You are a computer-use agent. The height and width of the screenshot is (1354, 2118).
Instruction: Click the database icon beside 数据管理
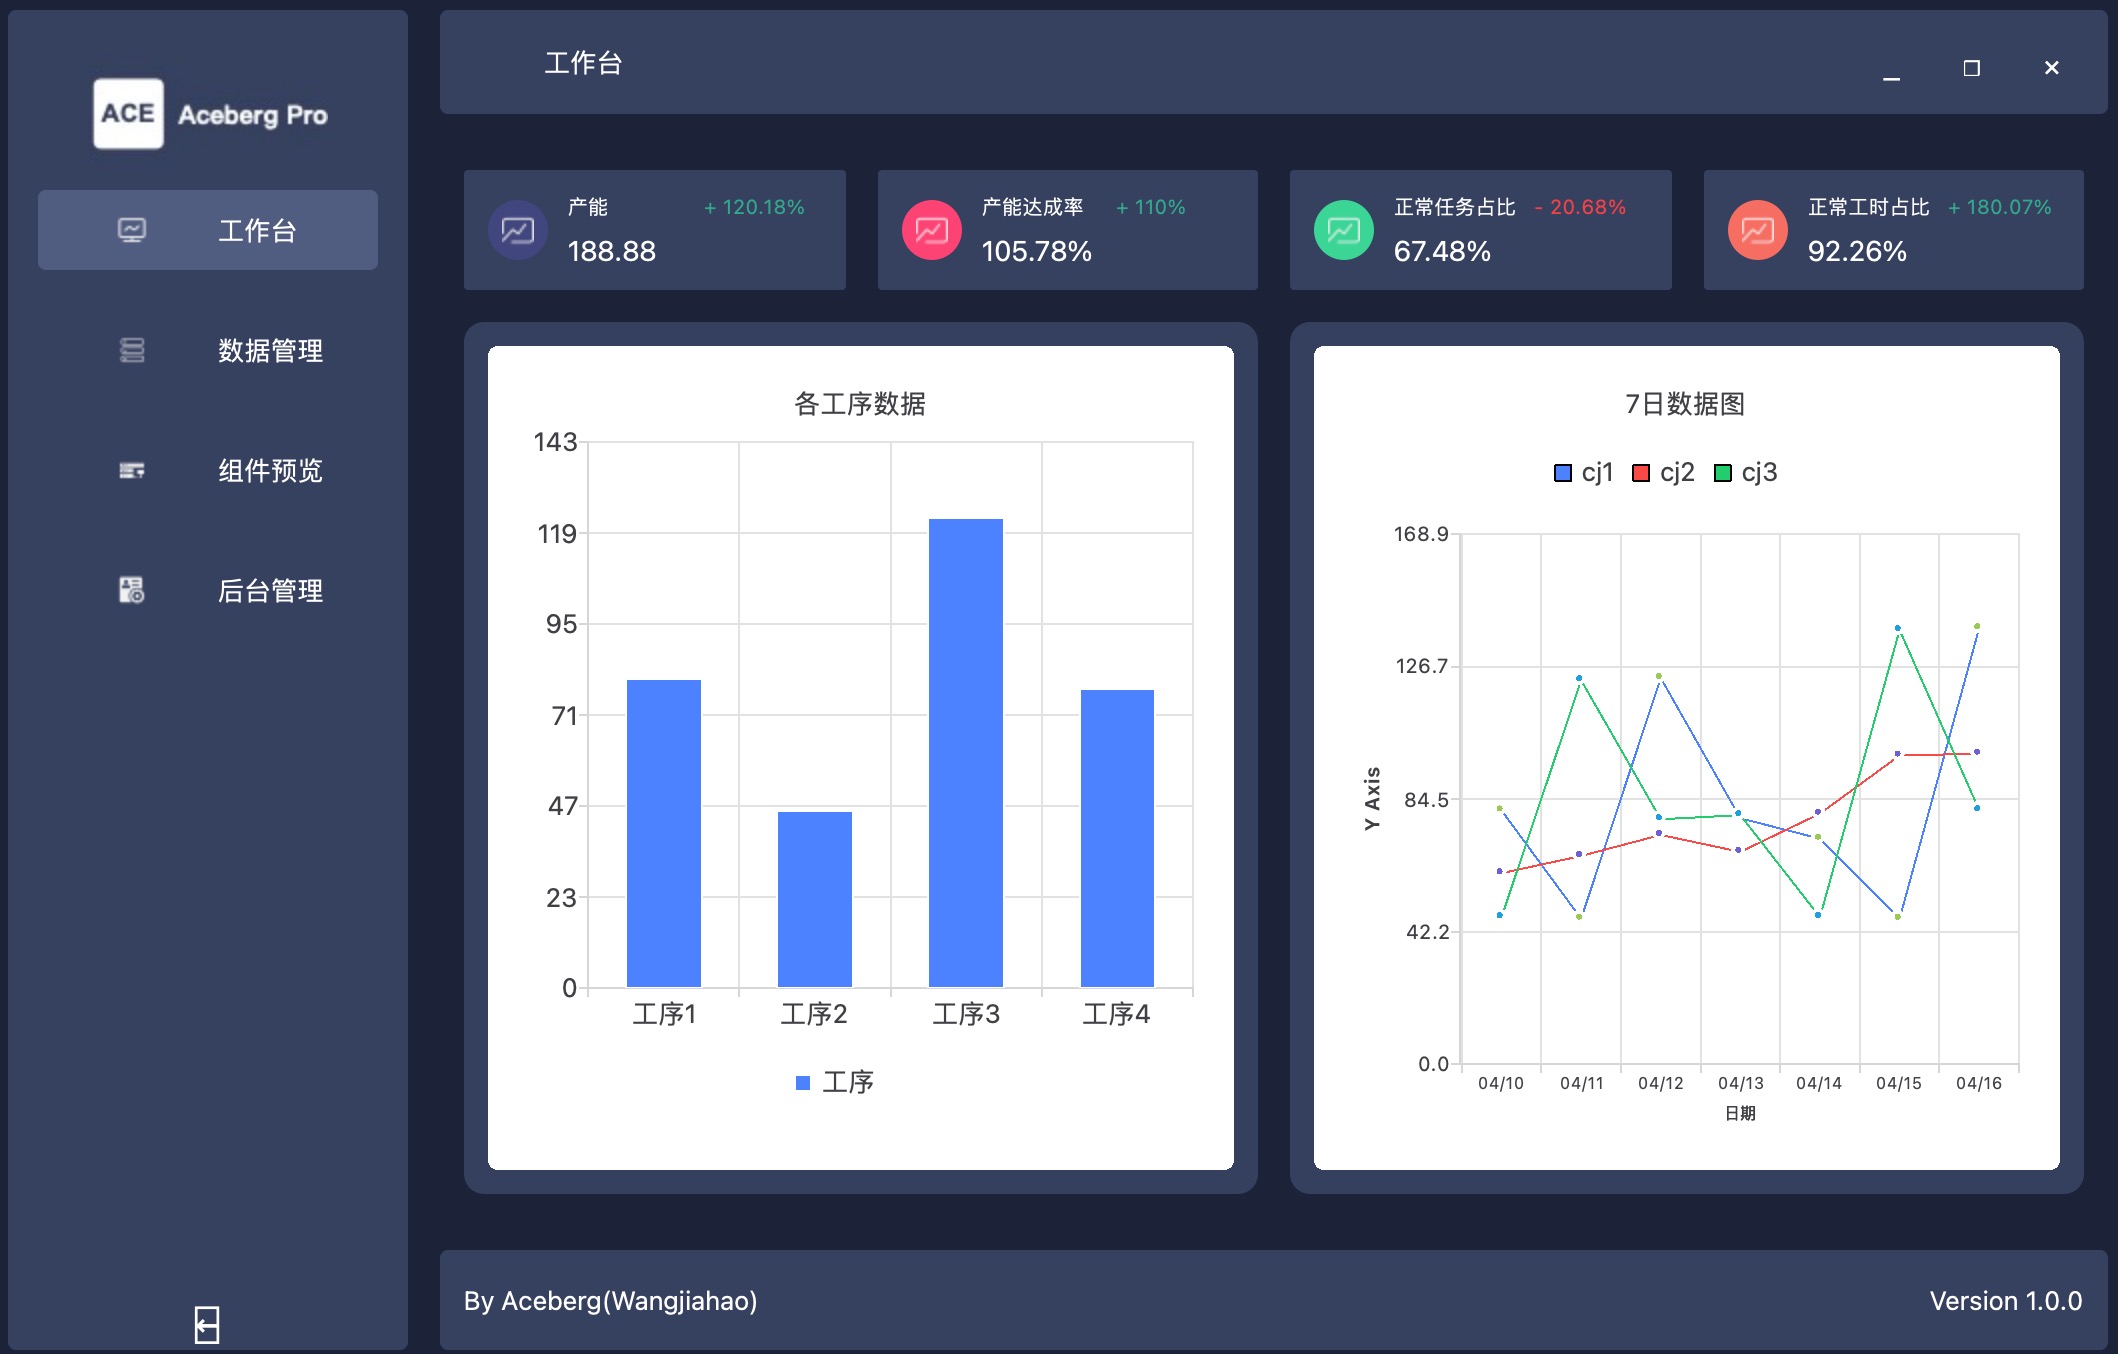click(x=132, y=350)
